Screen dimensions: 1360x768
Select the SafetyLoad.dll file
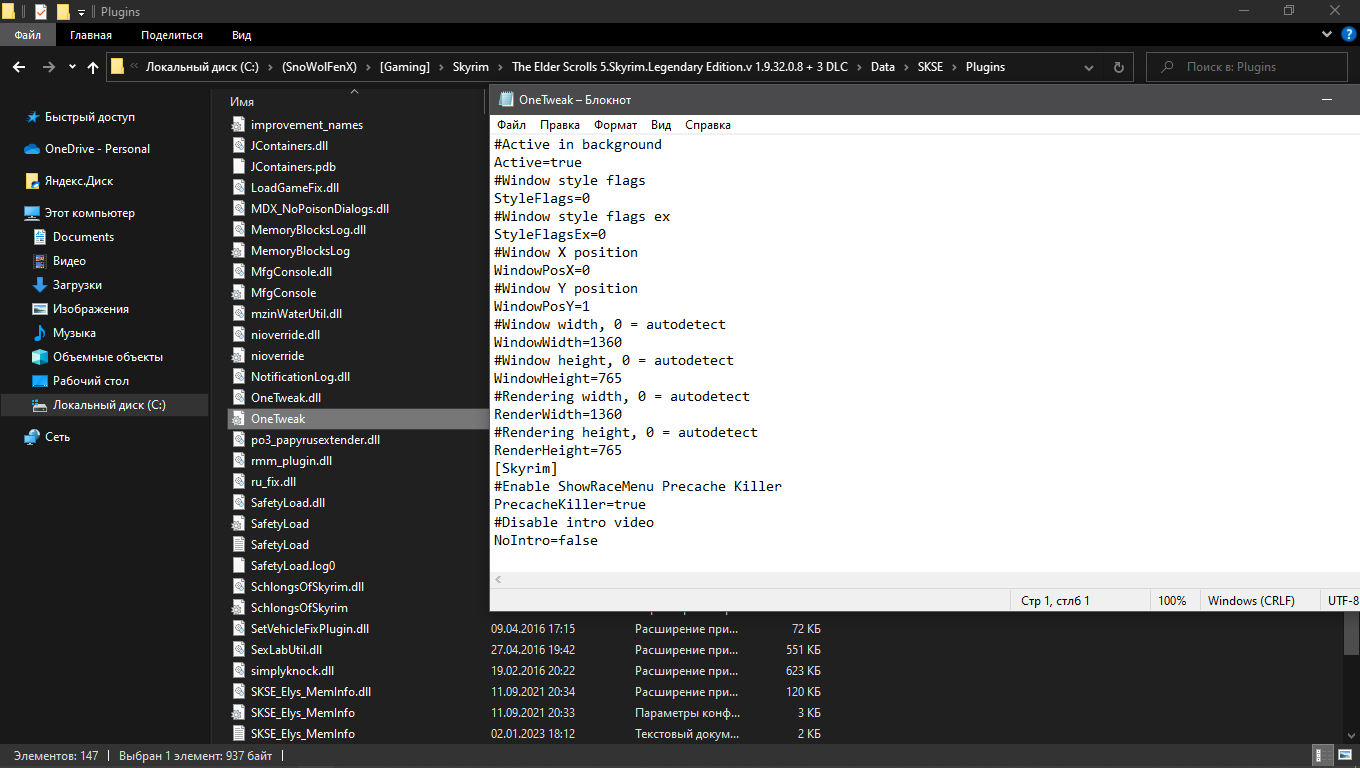[x=287, y=503]
